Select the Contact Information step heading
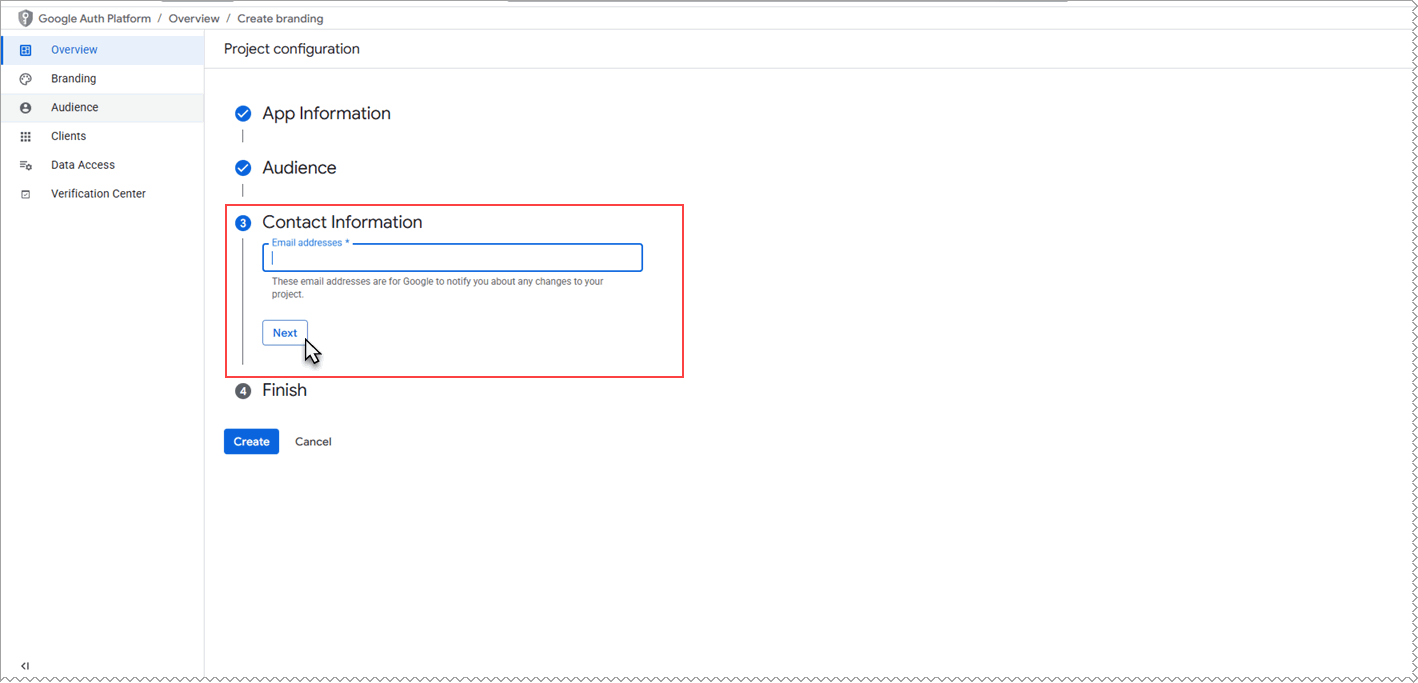1418x683 pixels. (342, 223)
